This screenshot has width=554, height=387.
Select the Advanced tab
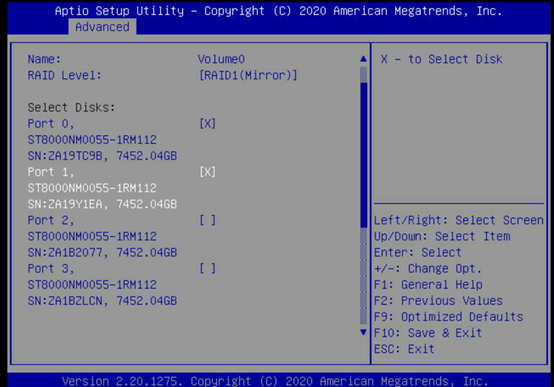click(102, 27)
